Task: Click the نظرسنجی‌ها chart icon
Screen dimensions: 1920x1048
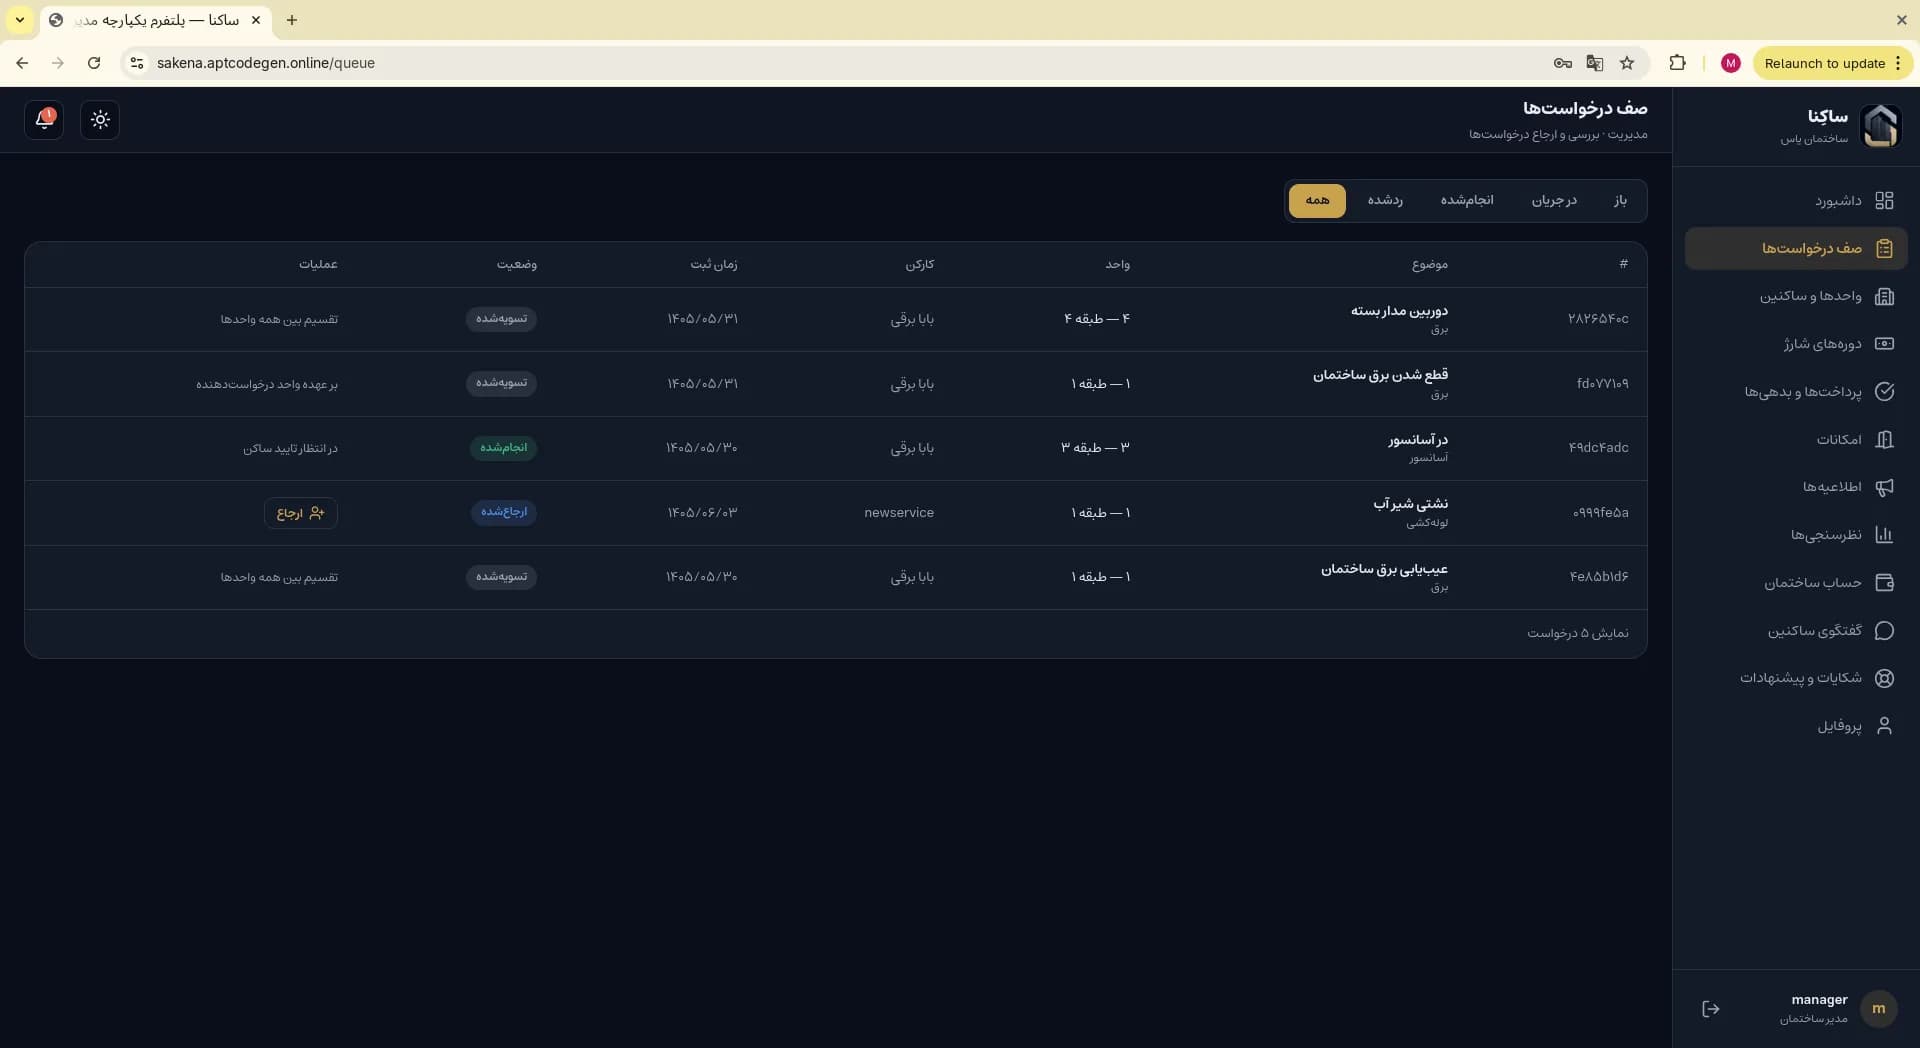Action: 1884,535
